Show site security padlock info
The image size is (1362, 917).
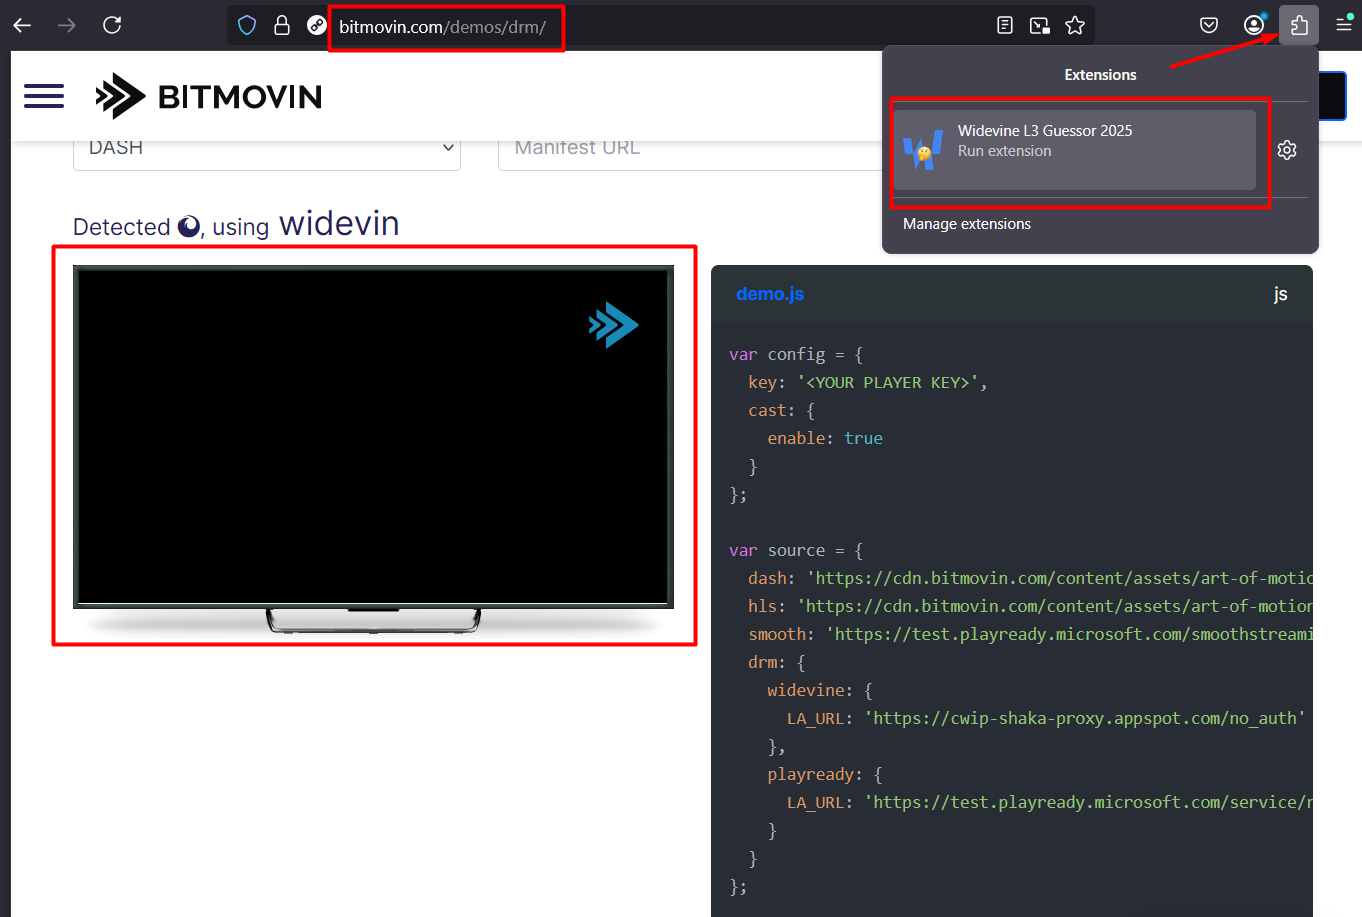tap(282, 25)
